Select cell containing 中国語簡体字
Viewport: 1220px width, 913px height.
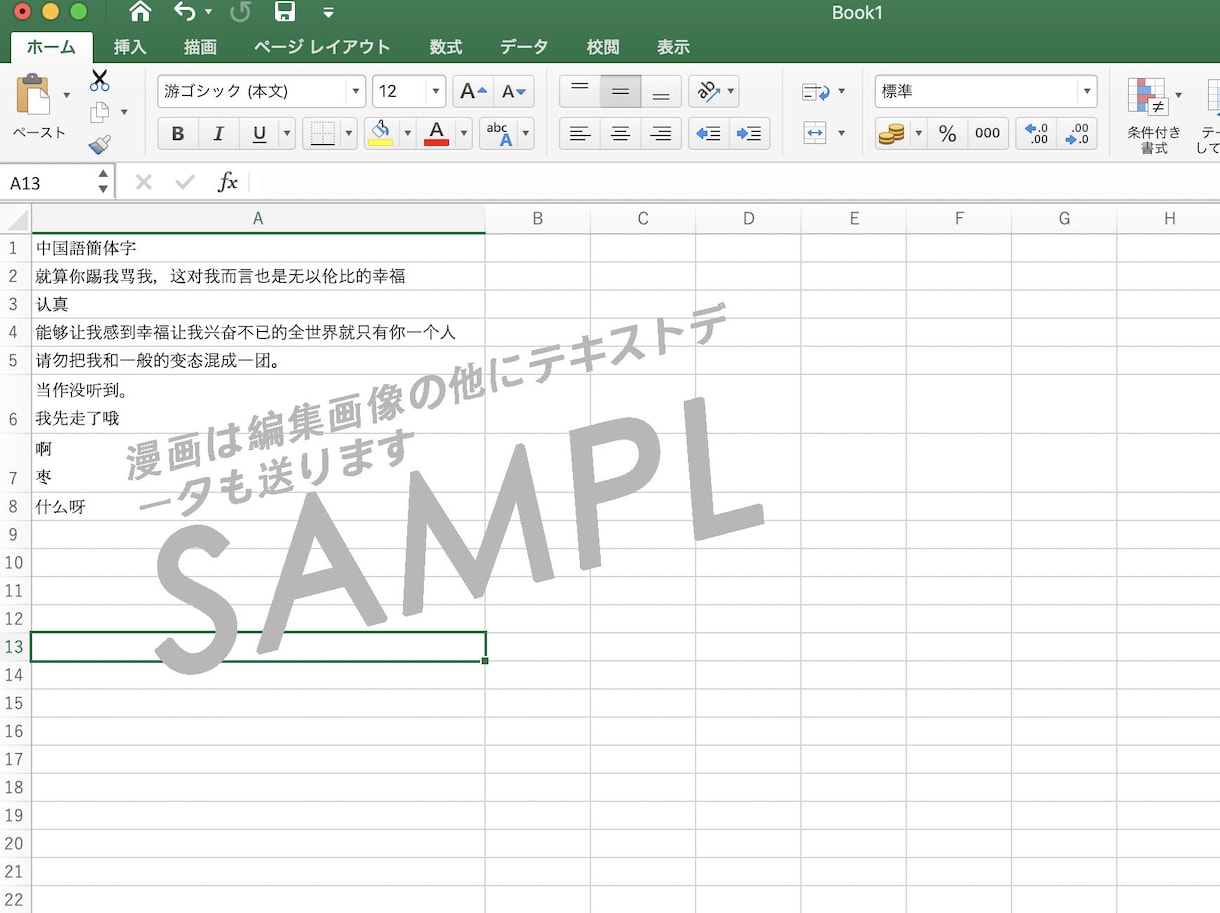(x=258, y=248)
